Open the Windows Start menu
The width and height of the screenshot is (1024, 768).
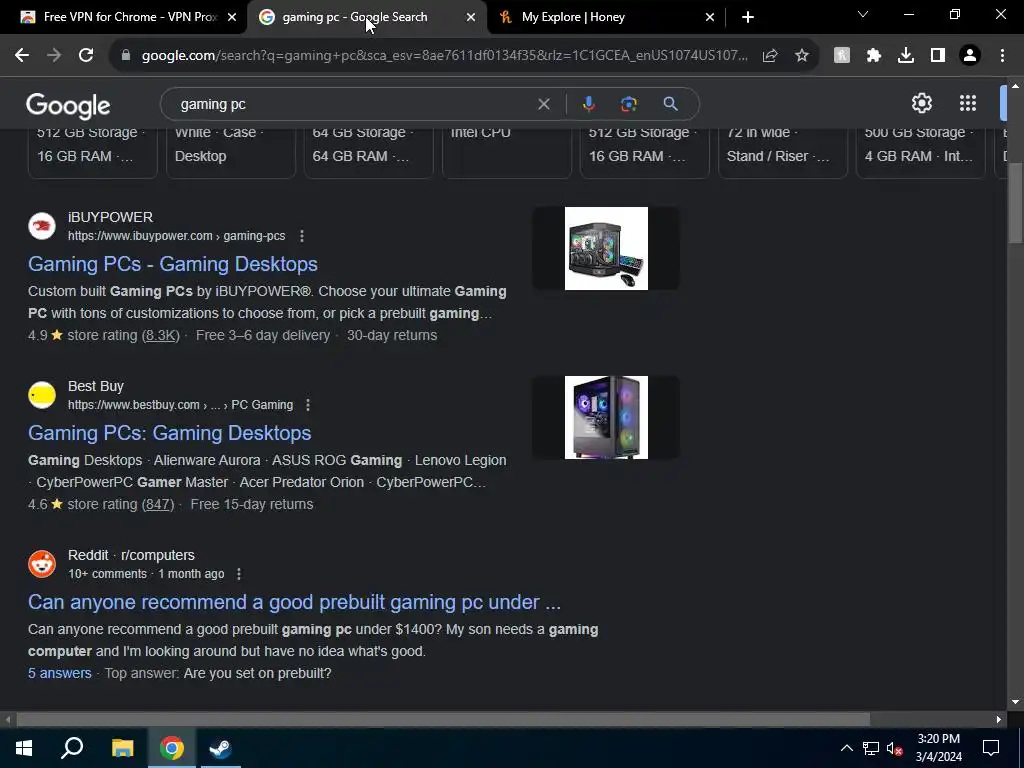[24, 748]
